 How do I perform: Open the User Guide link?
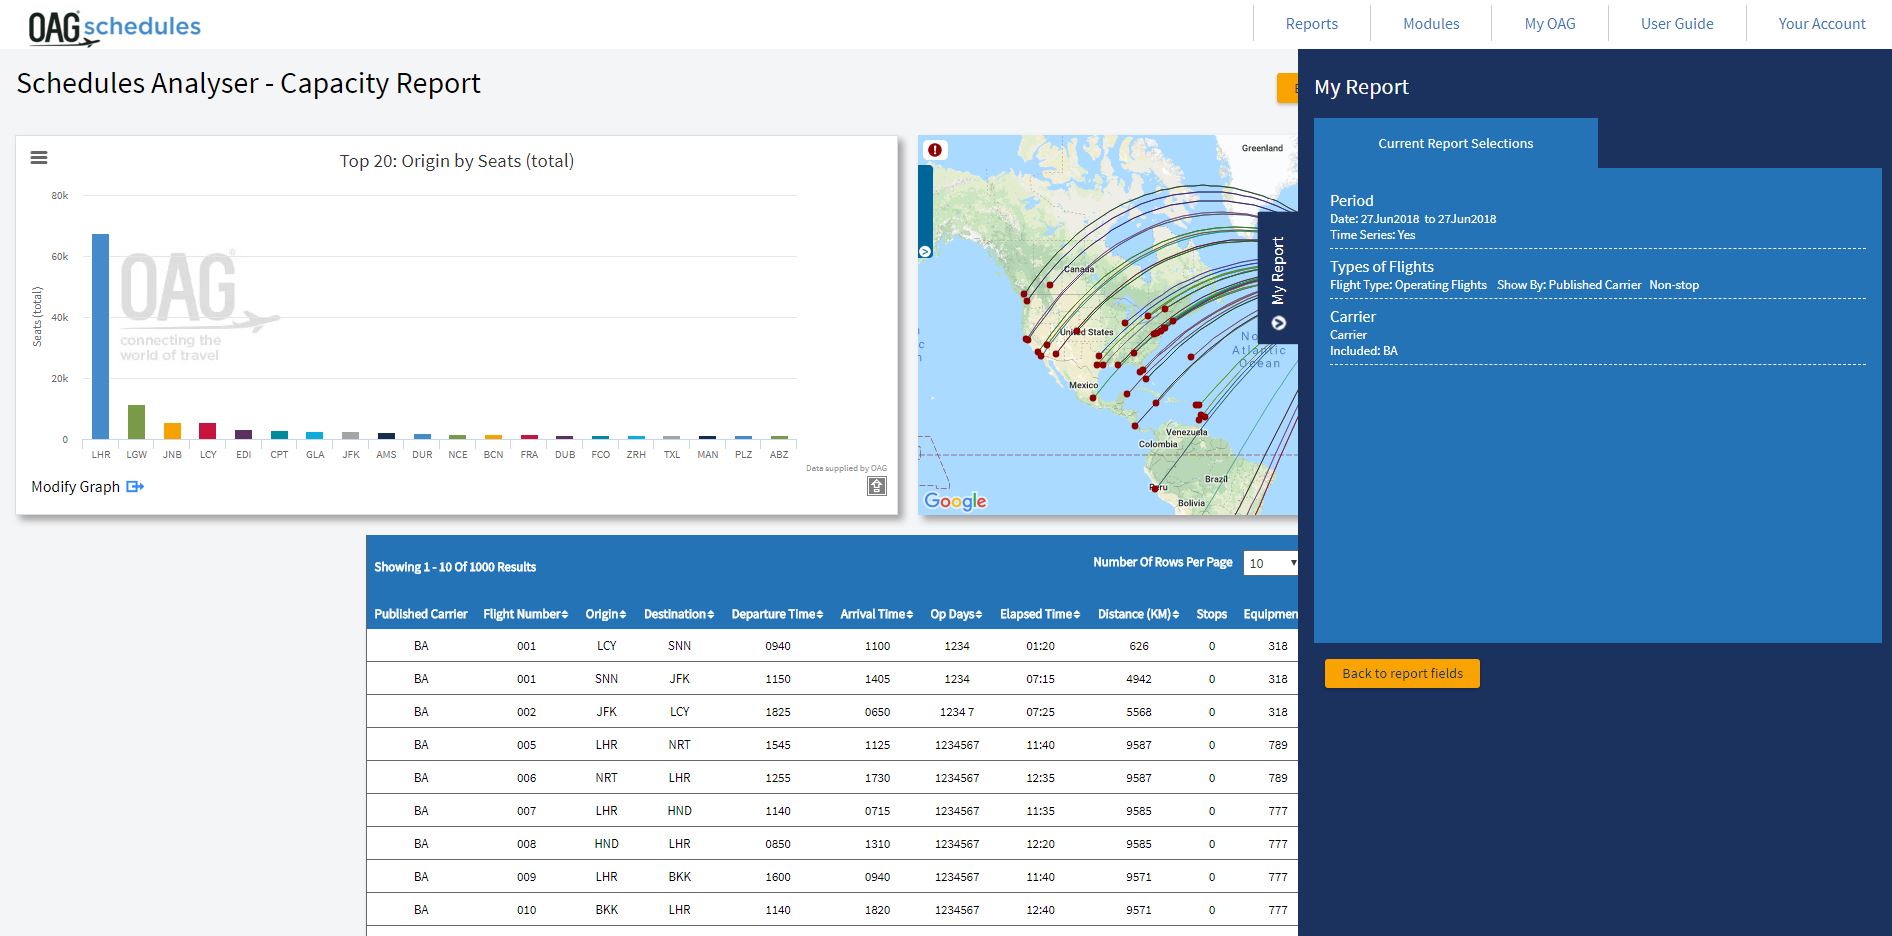[x=1676, y=24]
